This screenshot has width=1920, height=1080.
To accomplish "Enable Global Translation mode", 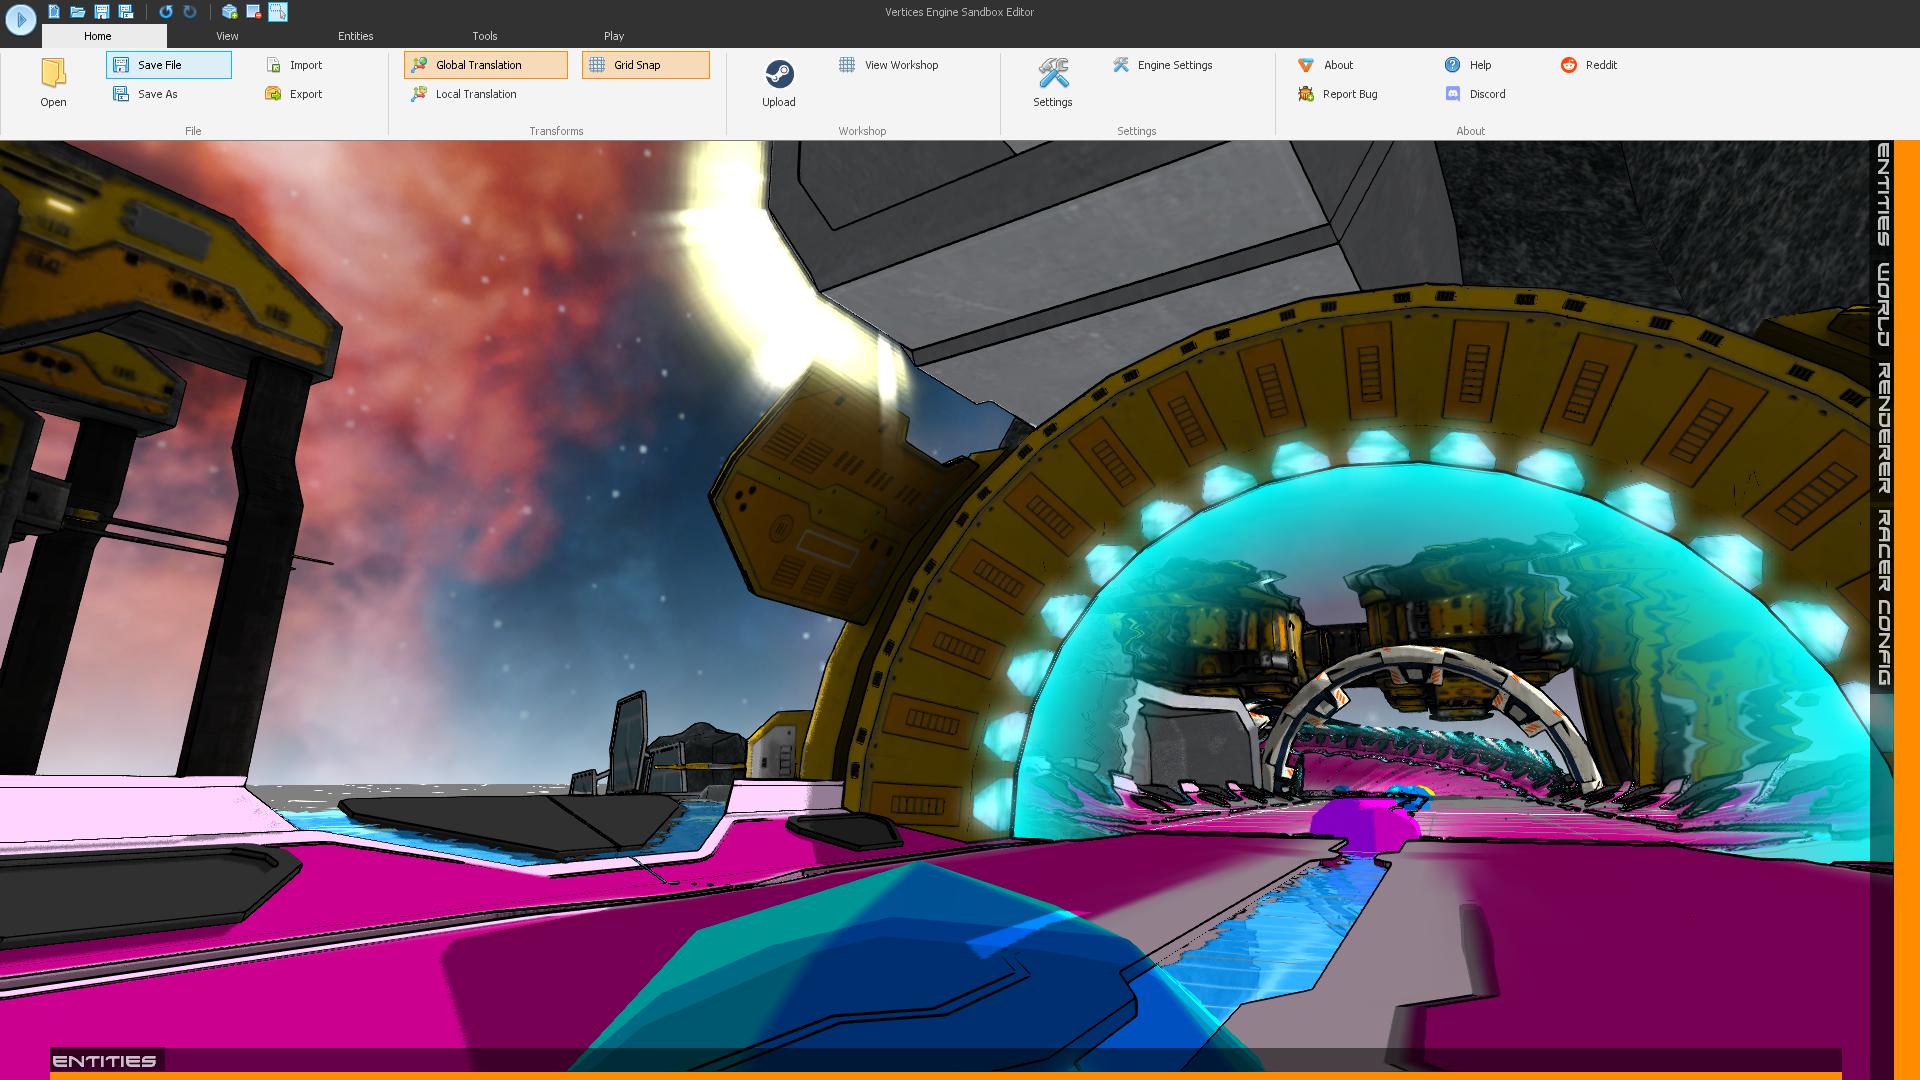I will click(x=485, y=65).
